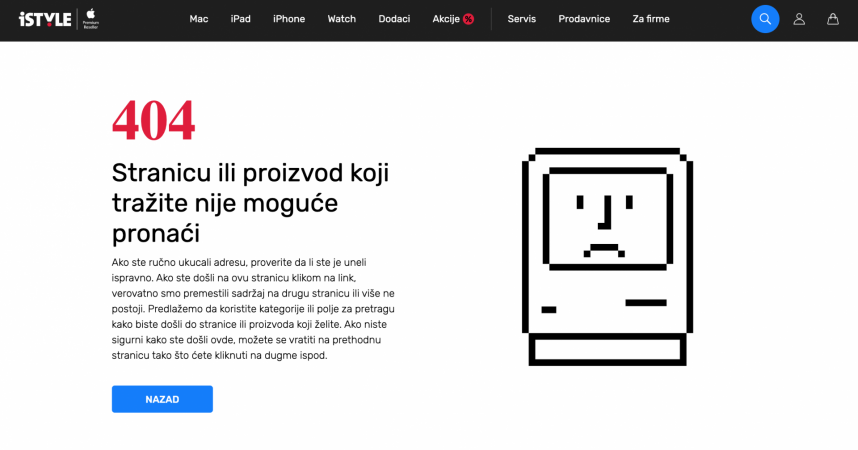Open the iPad menu
858x450 pixels.
pos(240,19)
